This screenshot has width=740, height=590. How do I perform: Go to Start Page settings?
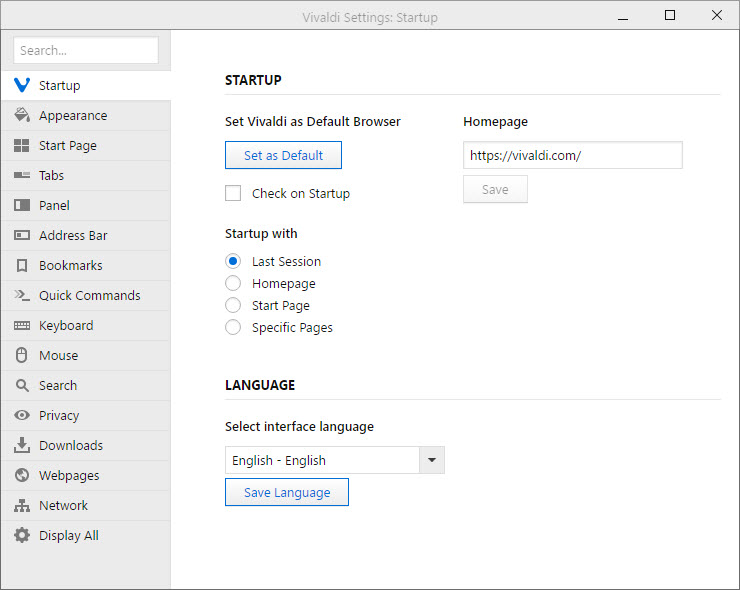(85, 145)
